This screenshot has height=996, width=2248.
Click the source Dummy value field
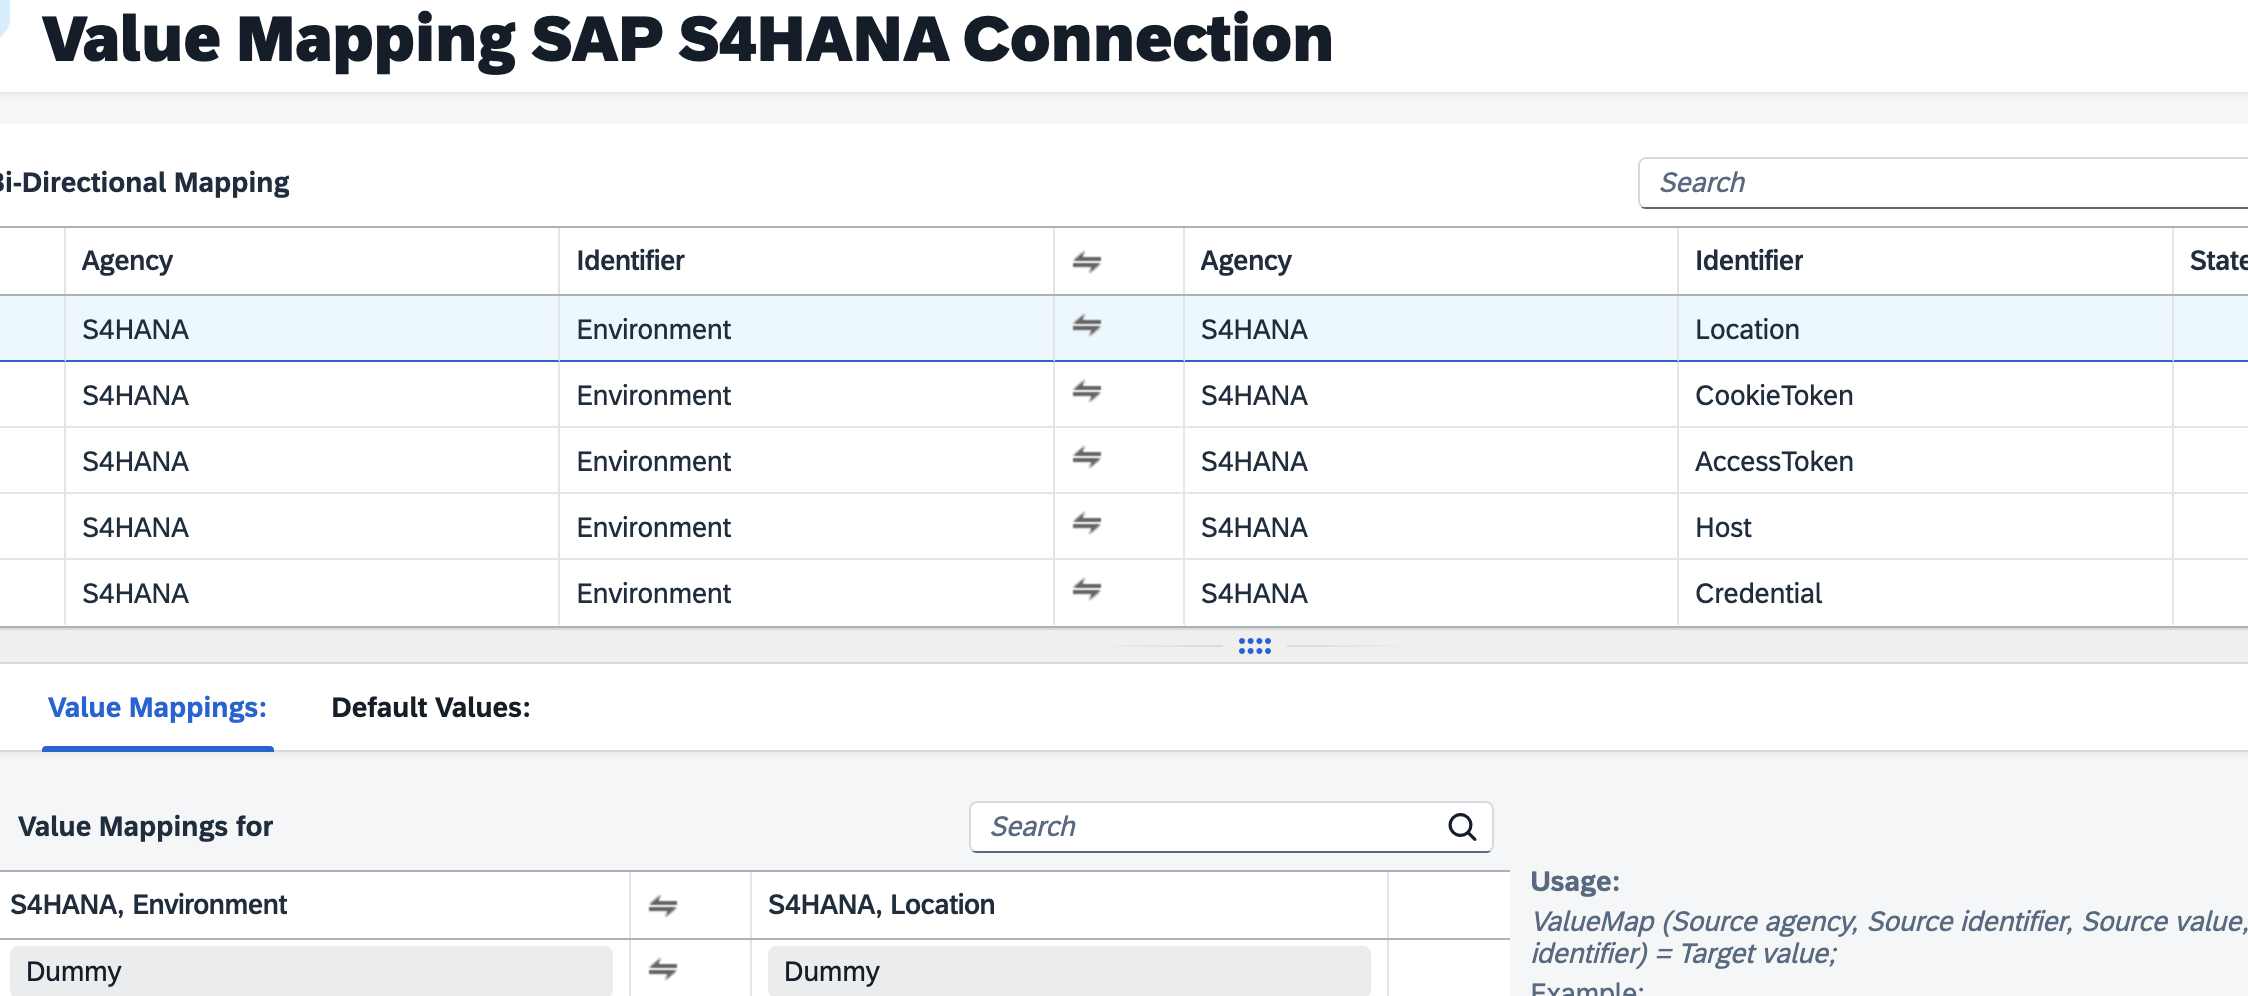click(x=310, y=971)
